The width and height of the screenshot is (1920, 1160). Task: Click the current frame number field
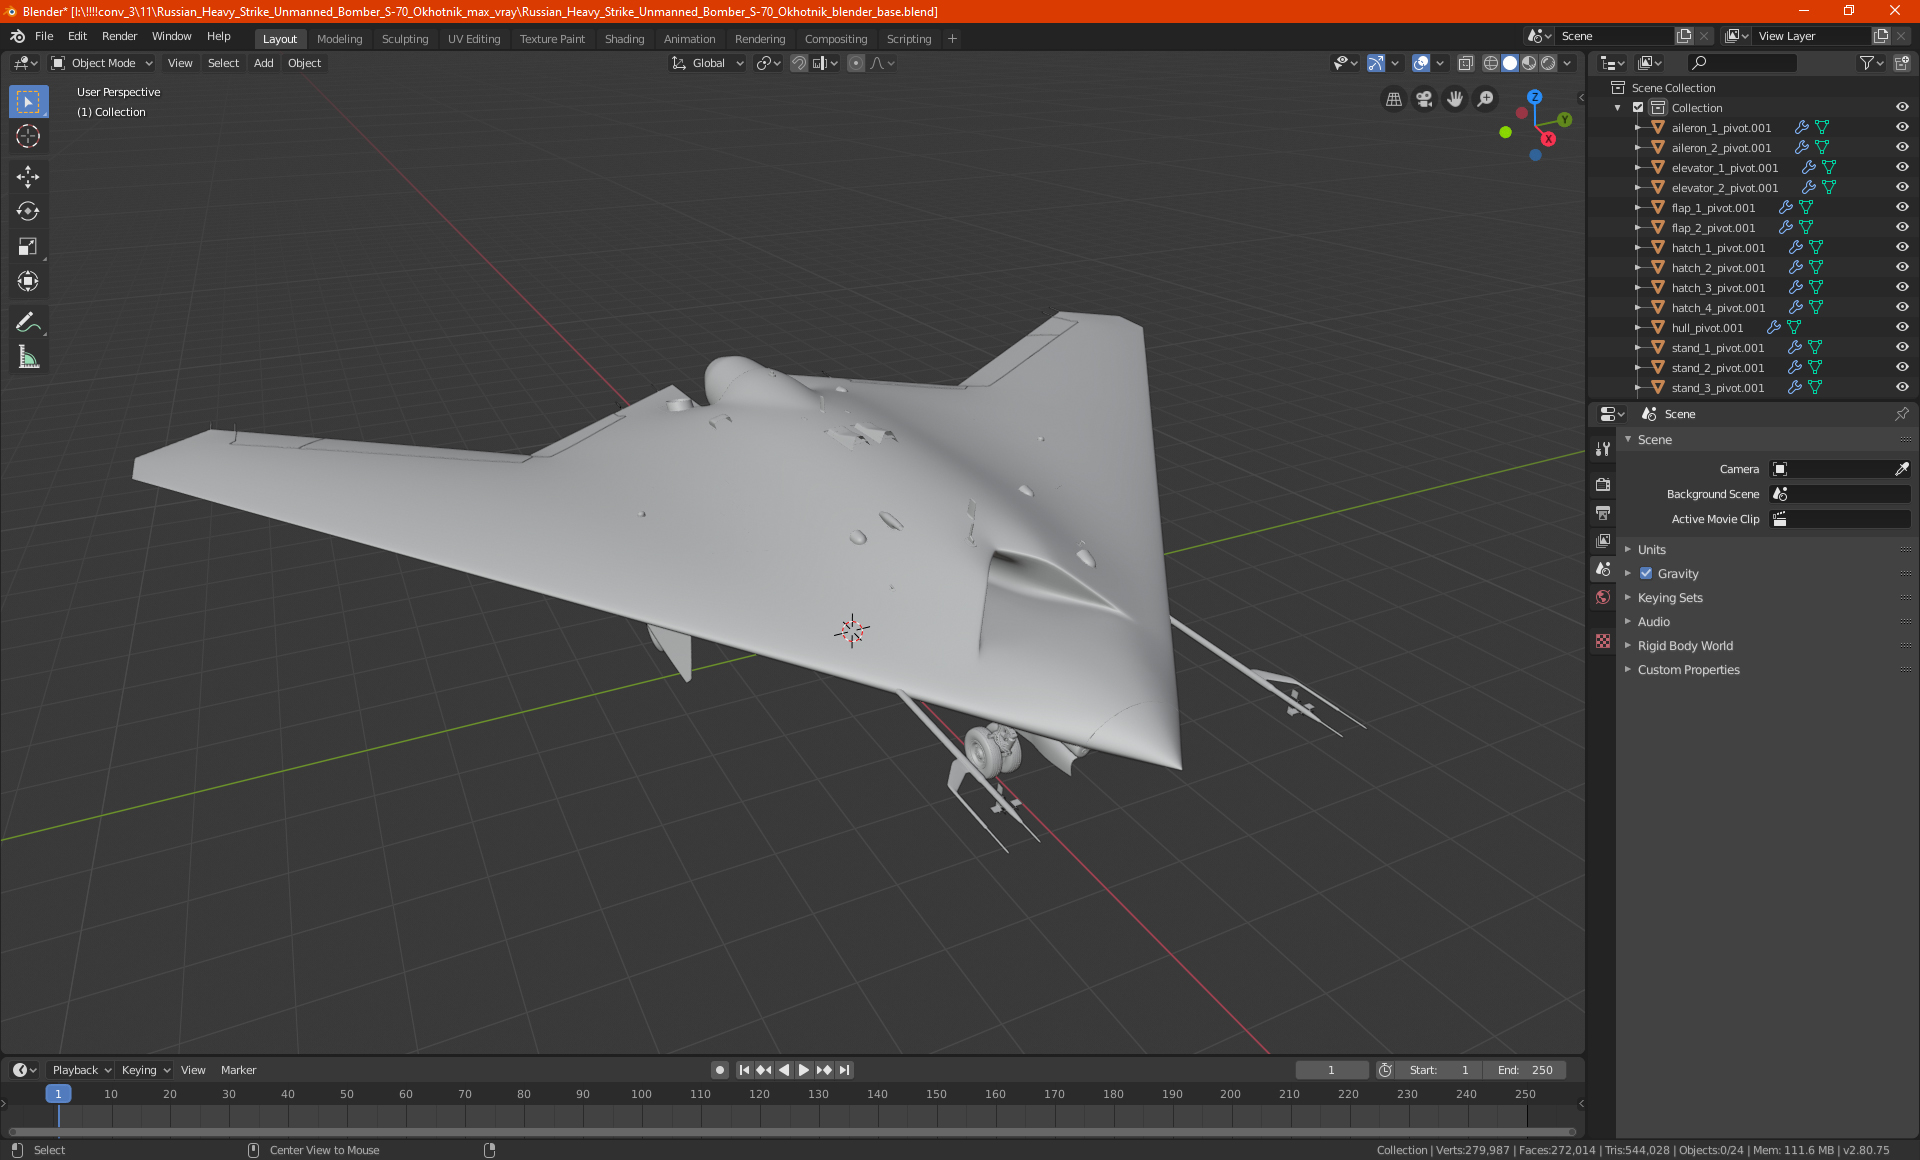(1331, 1070)
